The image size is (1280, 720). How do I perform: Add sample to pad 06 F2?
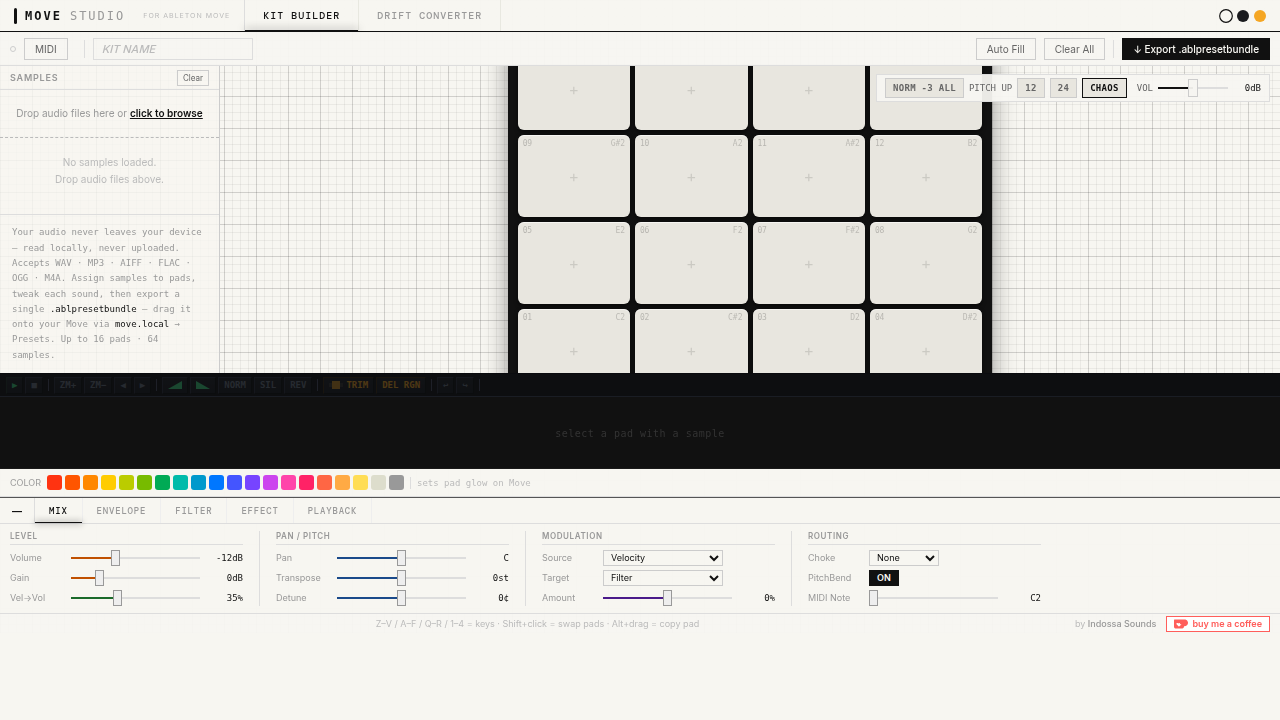(x=691, y=263)
